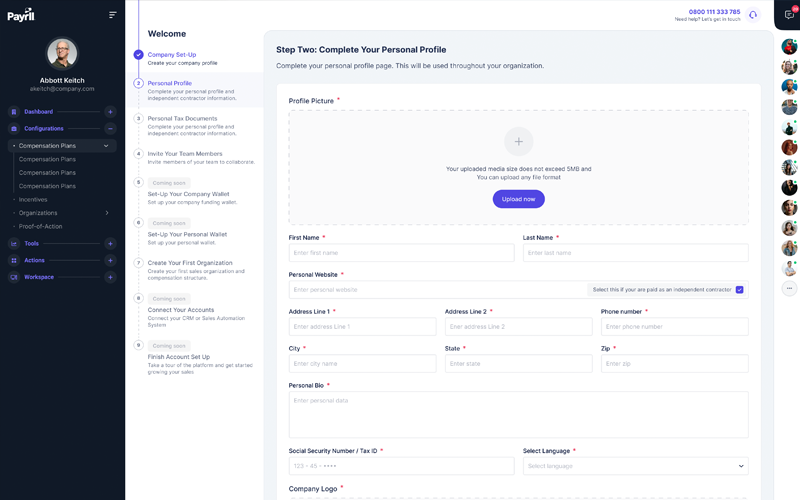The width and height of the screenshot is (800, 500).
Task: Collapse sidebar with the hamburger menu icon
Action: coord(113,15)
